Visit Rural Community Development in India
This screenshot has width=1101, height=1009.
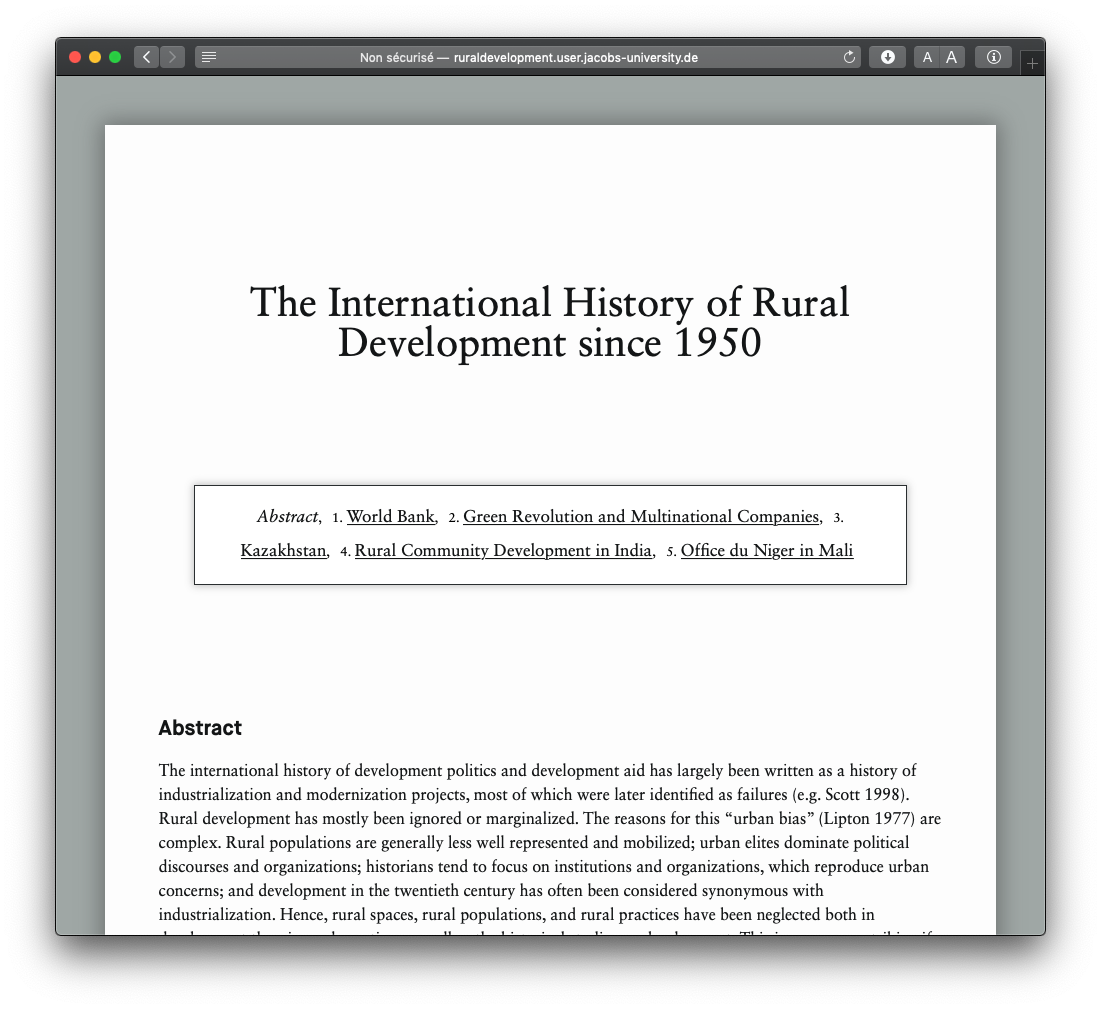503,551
